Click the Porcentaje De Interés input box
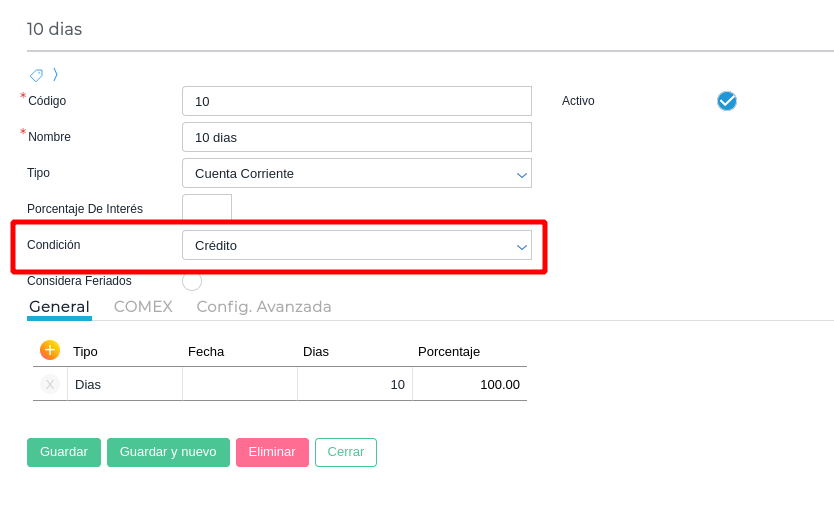 pyautogui.click(x=207, y=209)
